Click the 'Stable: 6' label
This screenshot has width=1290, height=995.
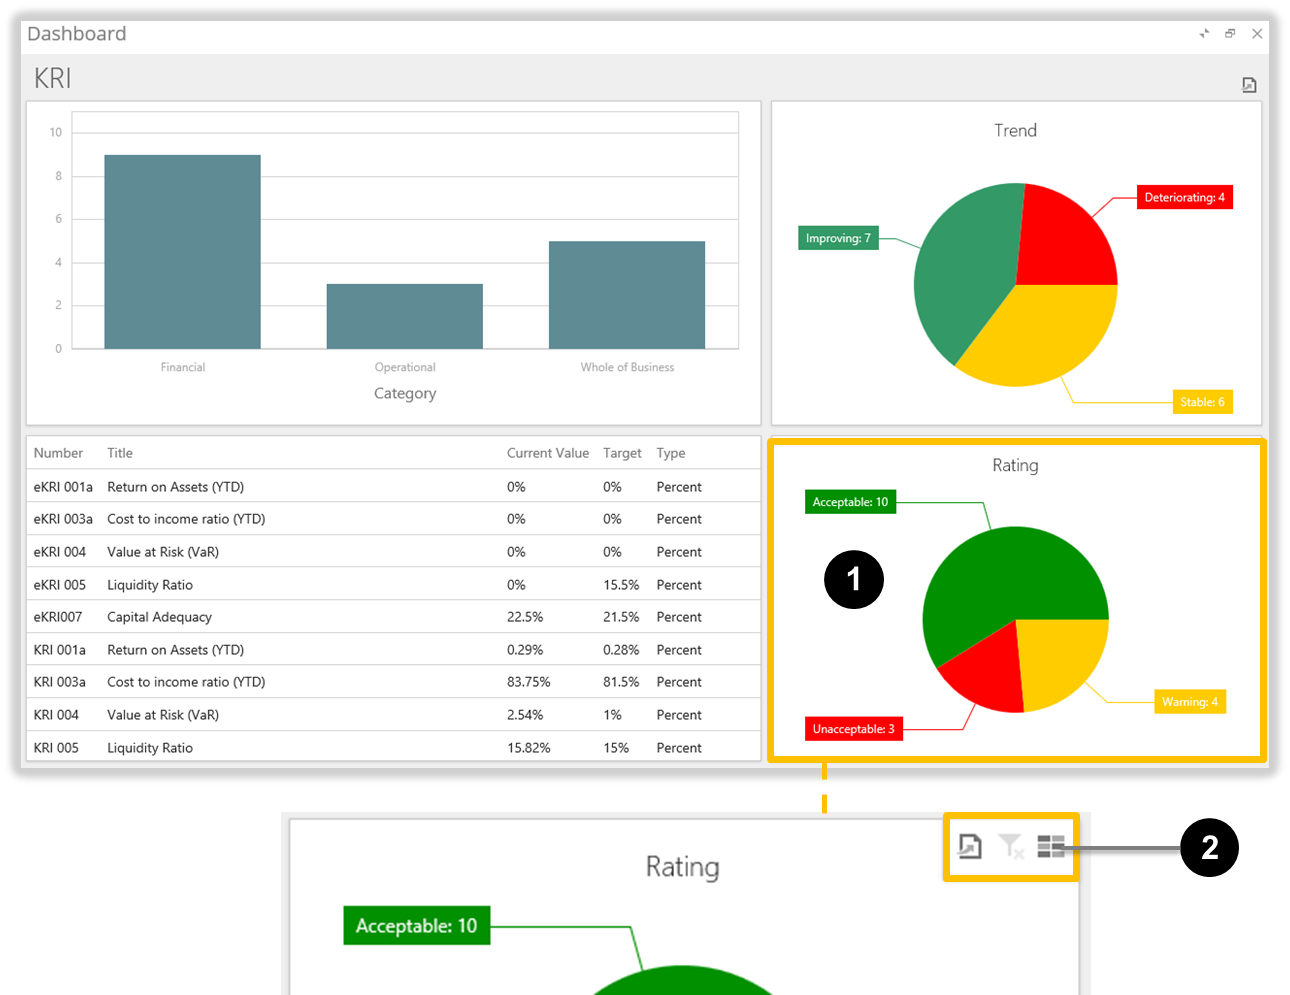[1202, 402]
